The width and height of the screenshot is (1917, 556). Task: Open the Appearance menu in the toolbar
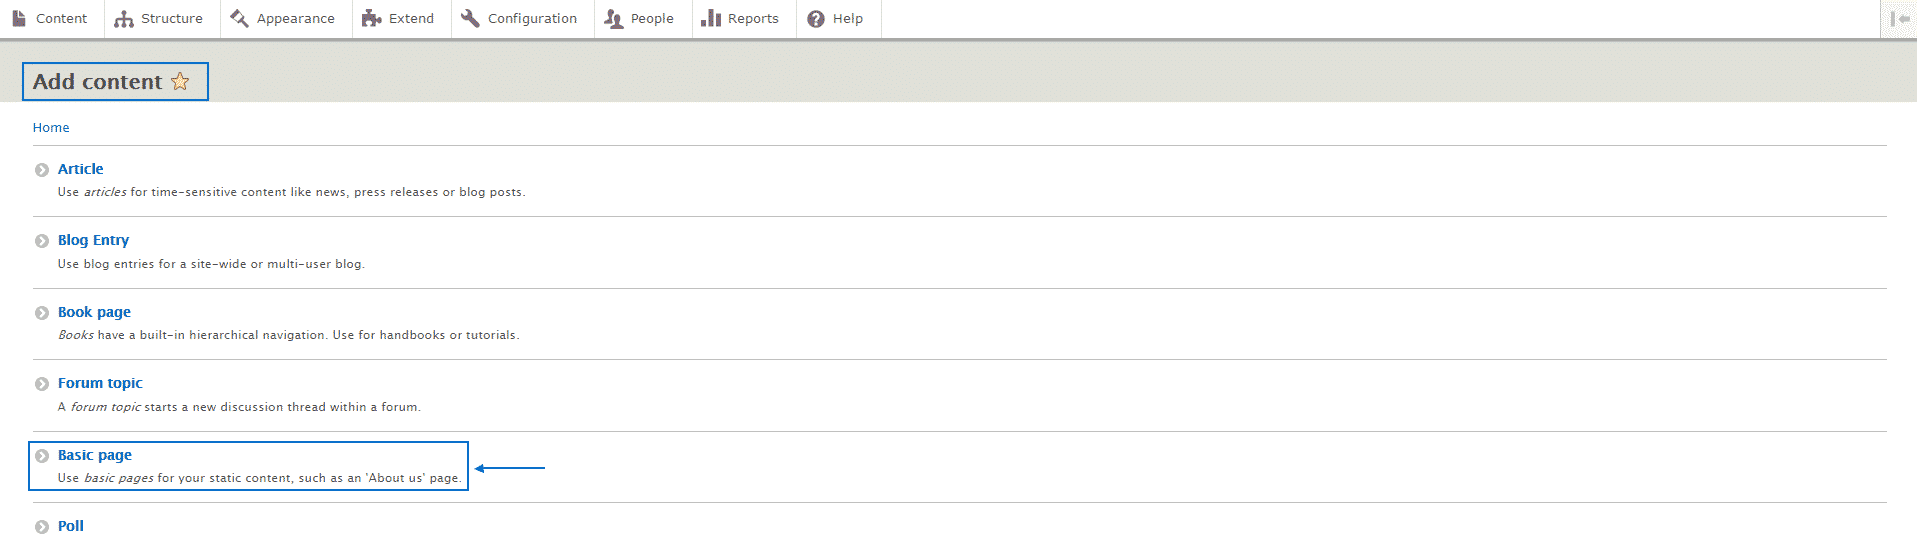click(x=284, y=19)
